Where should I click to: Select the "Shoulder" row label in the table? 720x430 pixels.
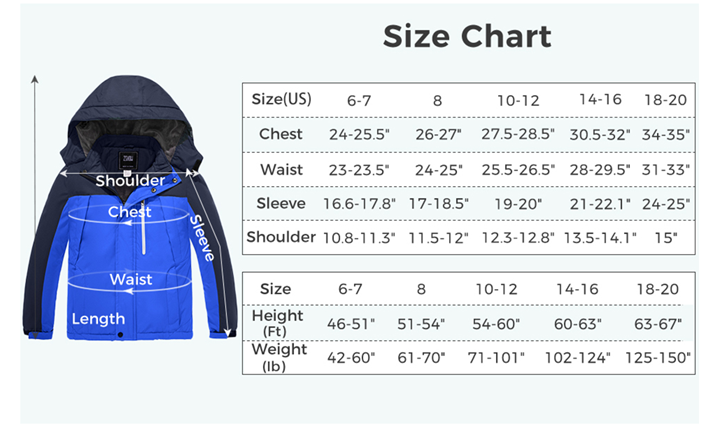pos(281,237)
